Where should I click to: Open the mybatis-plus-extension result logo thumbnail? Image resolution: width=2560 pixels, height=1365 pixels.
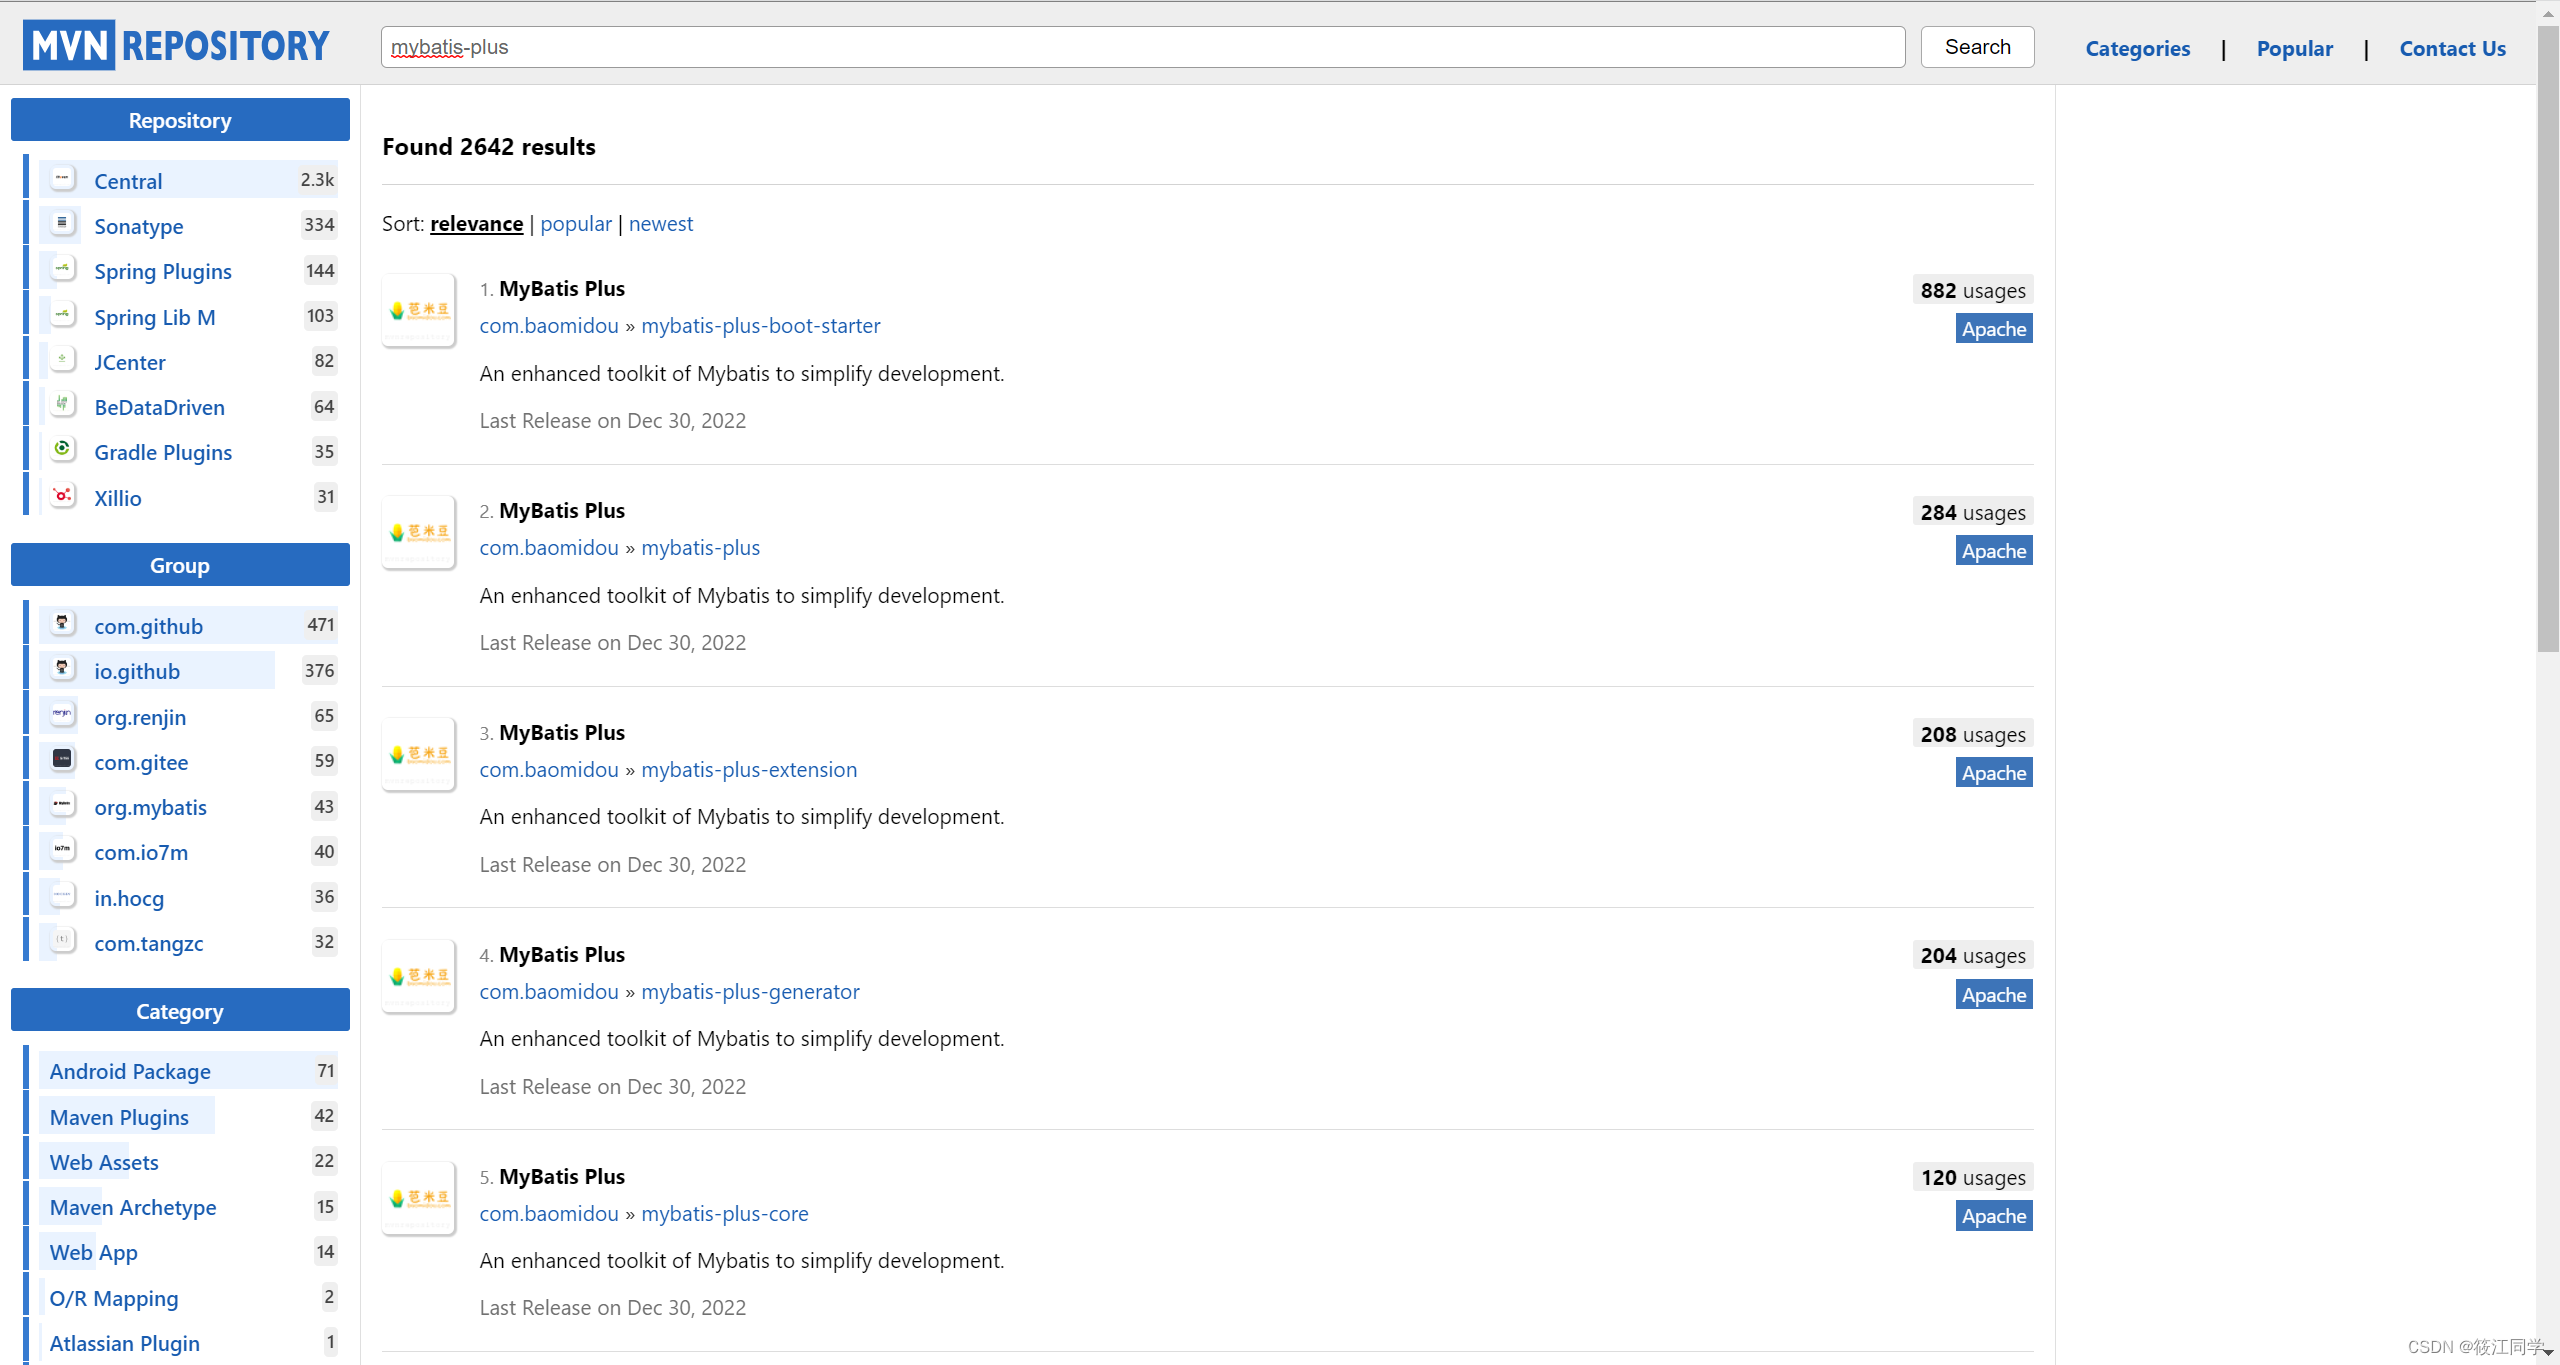(x=419, y=754)
